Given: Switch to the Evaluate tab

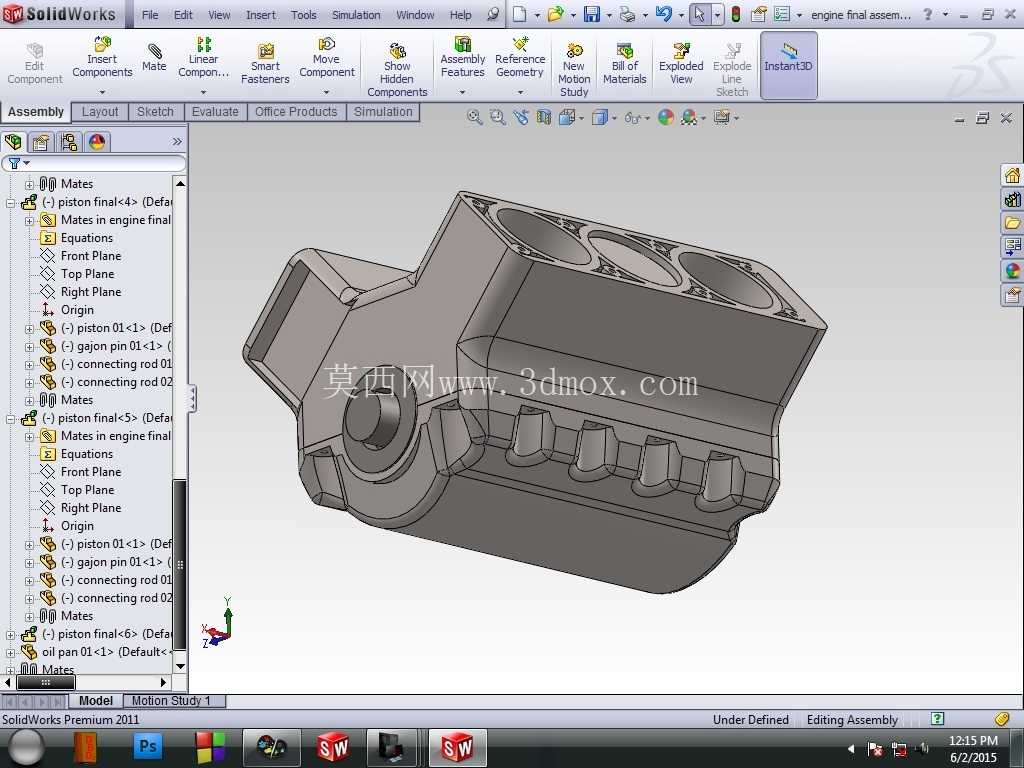Looking at the screenshot, I should pos(215,112).
